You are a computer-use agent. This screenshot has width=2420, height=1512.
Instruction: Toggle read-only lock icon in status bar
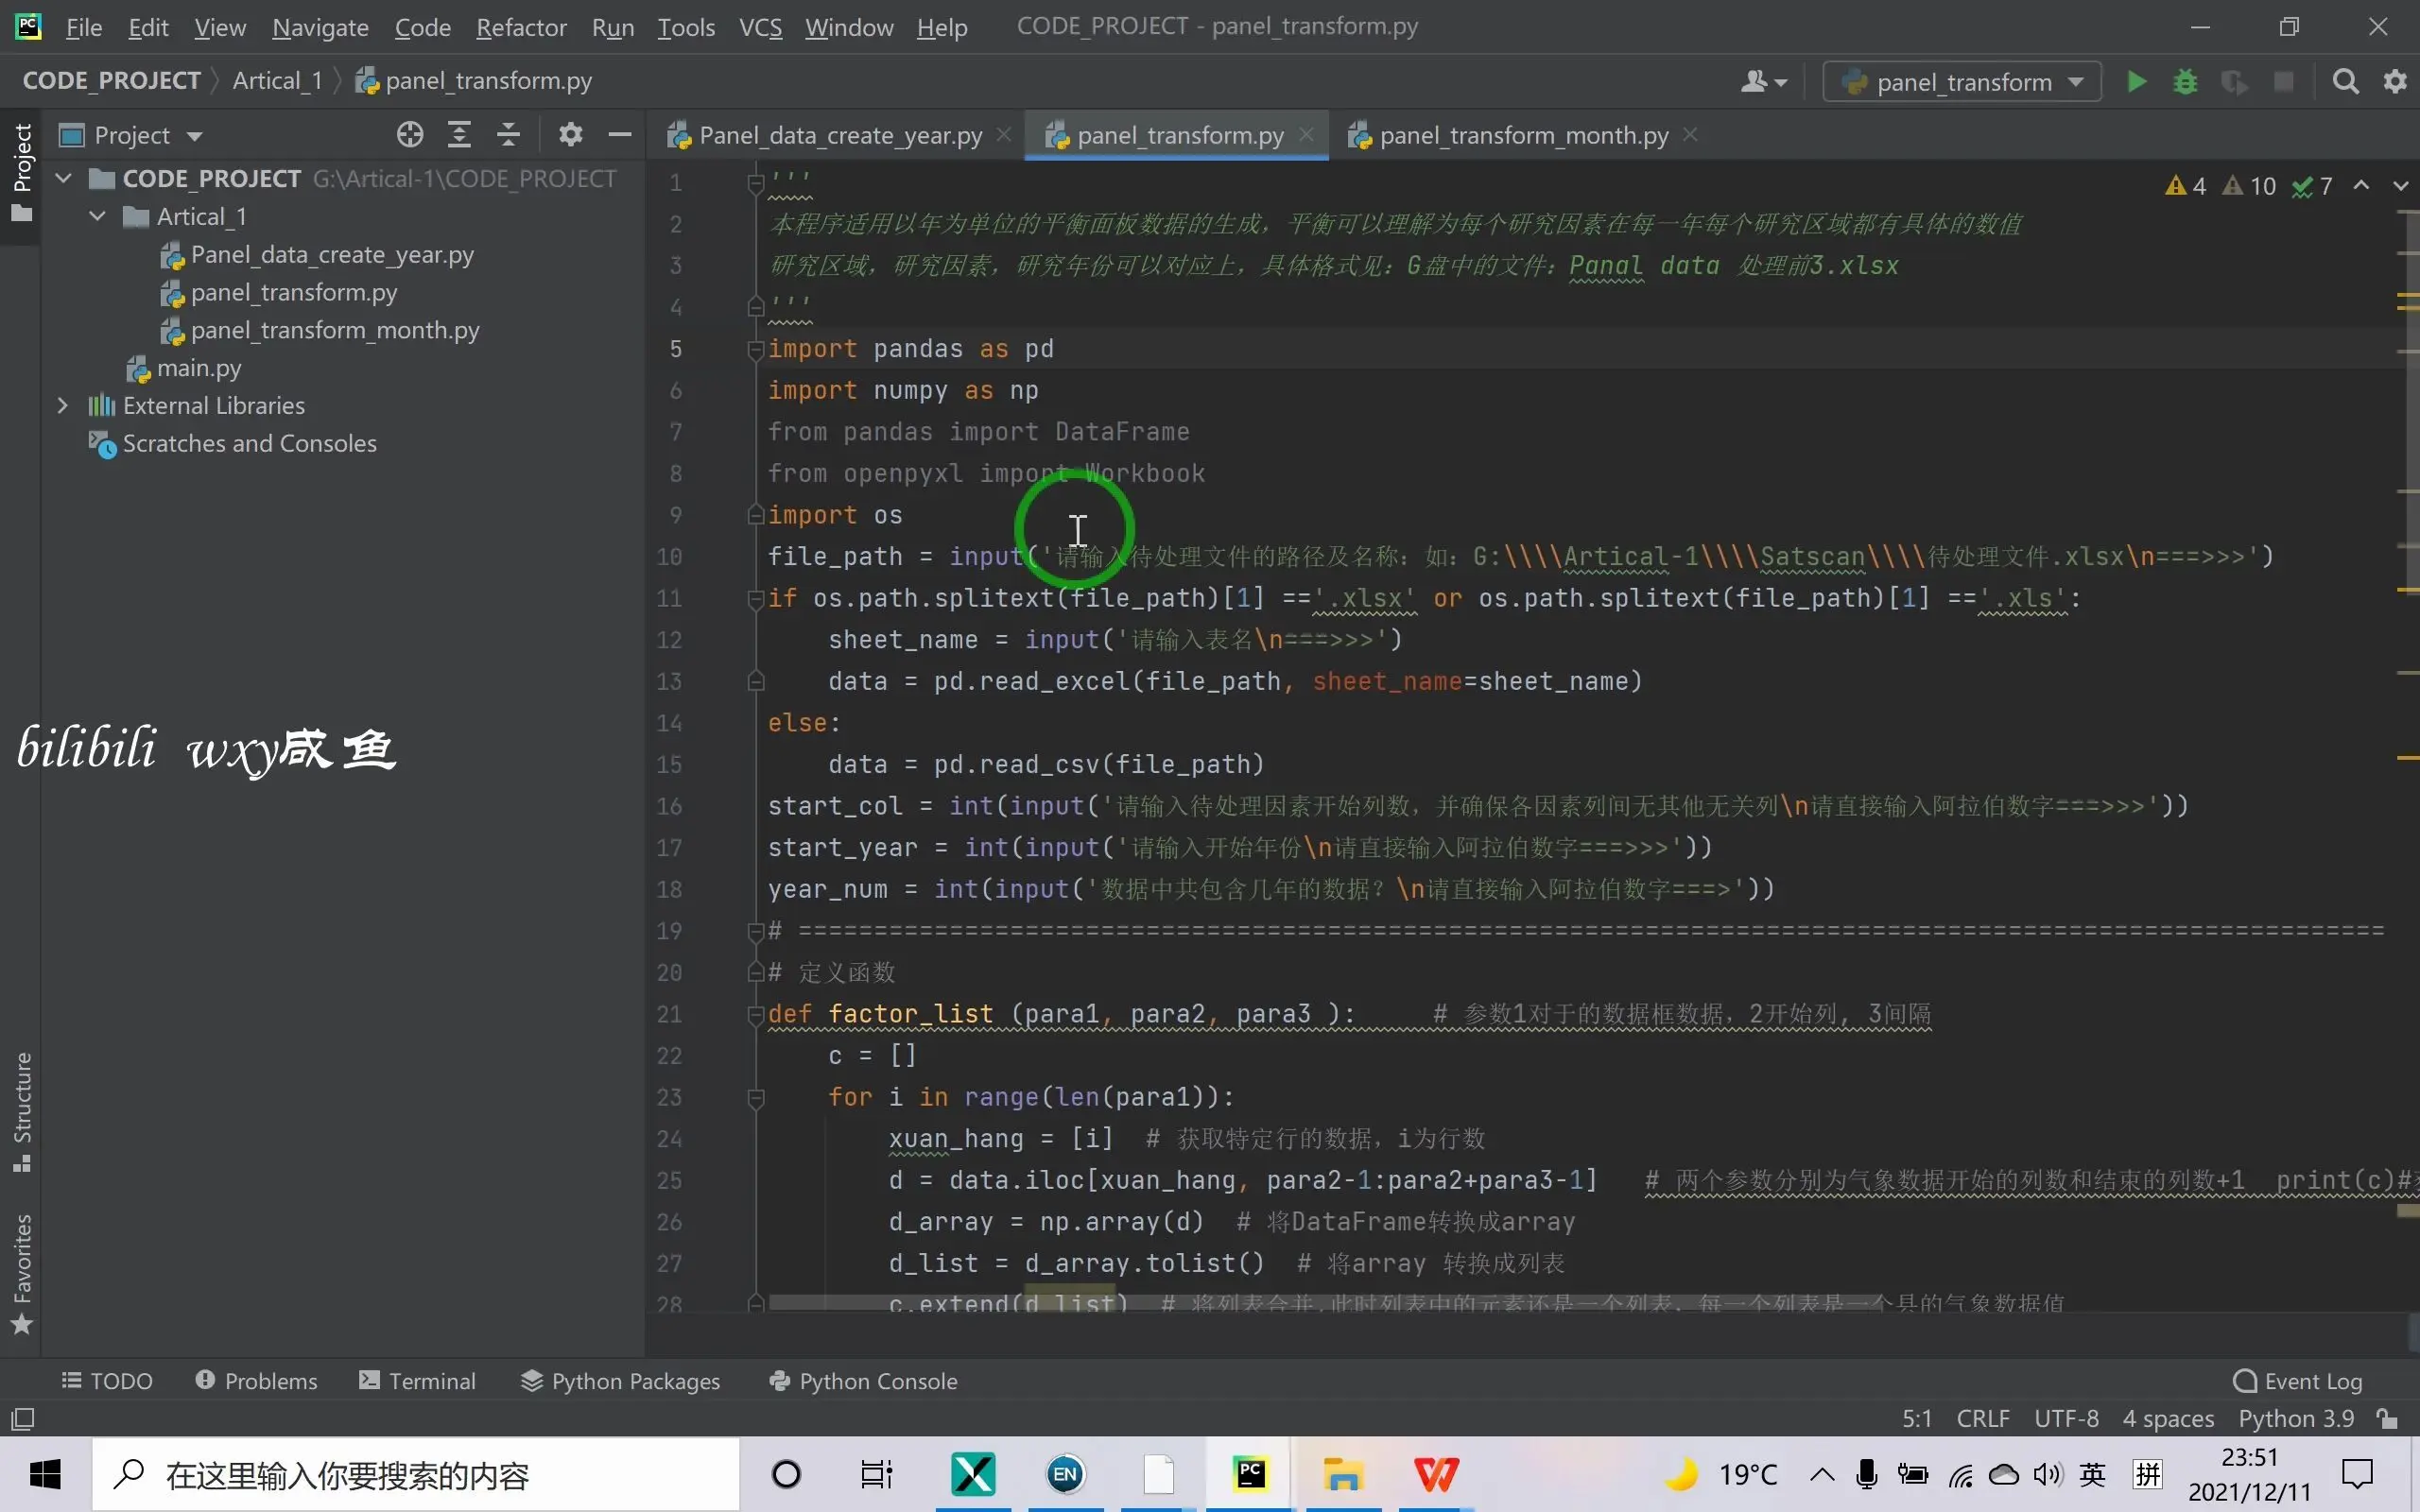tap(2388, 1419)
